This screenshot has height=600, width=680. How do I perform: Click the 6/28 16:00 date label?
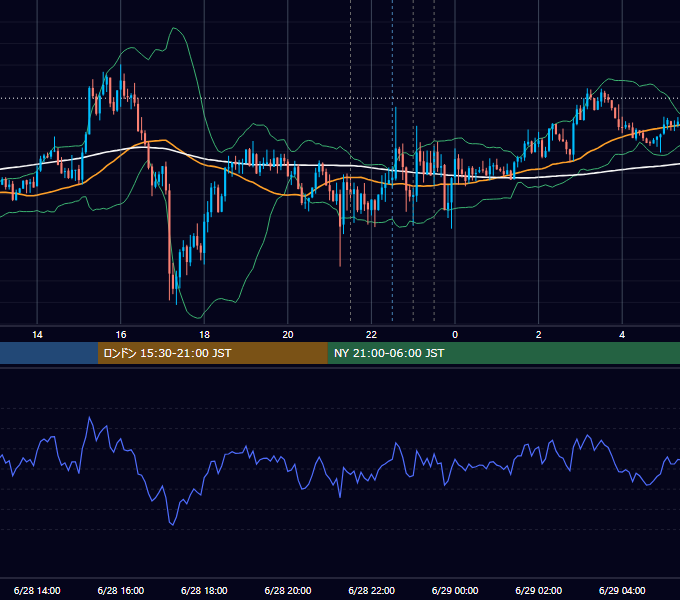121,590
